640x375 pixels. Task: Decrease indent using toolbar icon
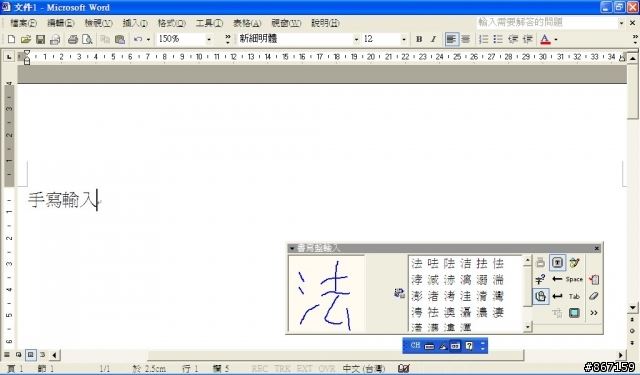coord(513,39)
